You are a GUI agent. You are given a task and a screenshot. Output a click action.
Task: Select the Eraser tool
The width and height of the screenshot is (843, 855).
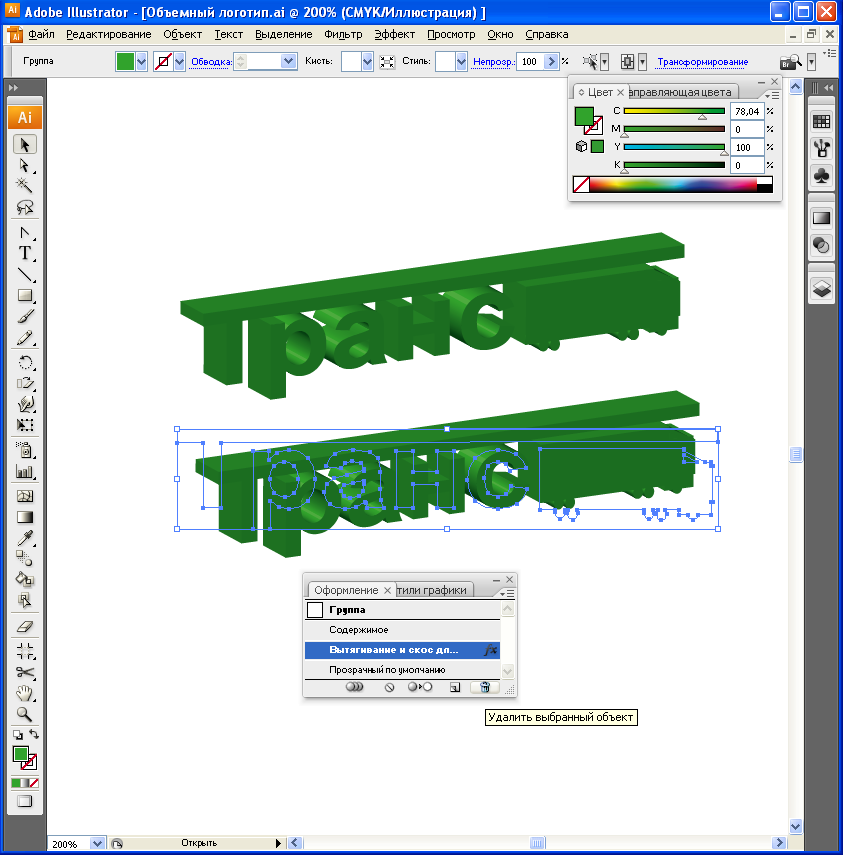click(x=25, y=627)
